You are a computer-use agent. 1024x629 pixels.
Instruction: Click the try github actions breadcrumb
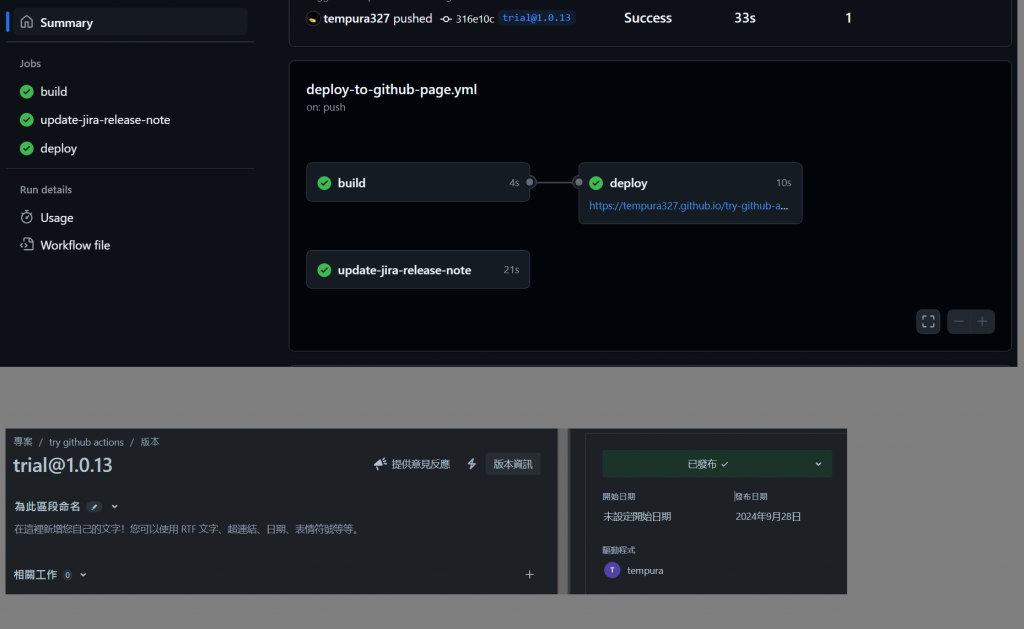(86, 442)
